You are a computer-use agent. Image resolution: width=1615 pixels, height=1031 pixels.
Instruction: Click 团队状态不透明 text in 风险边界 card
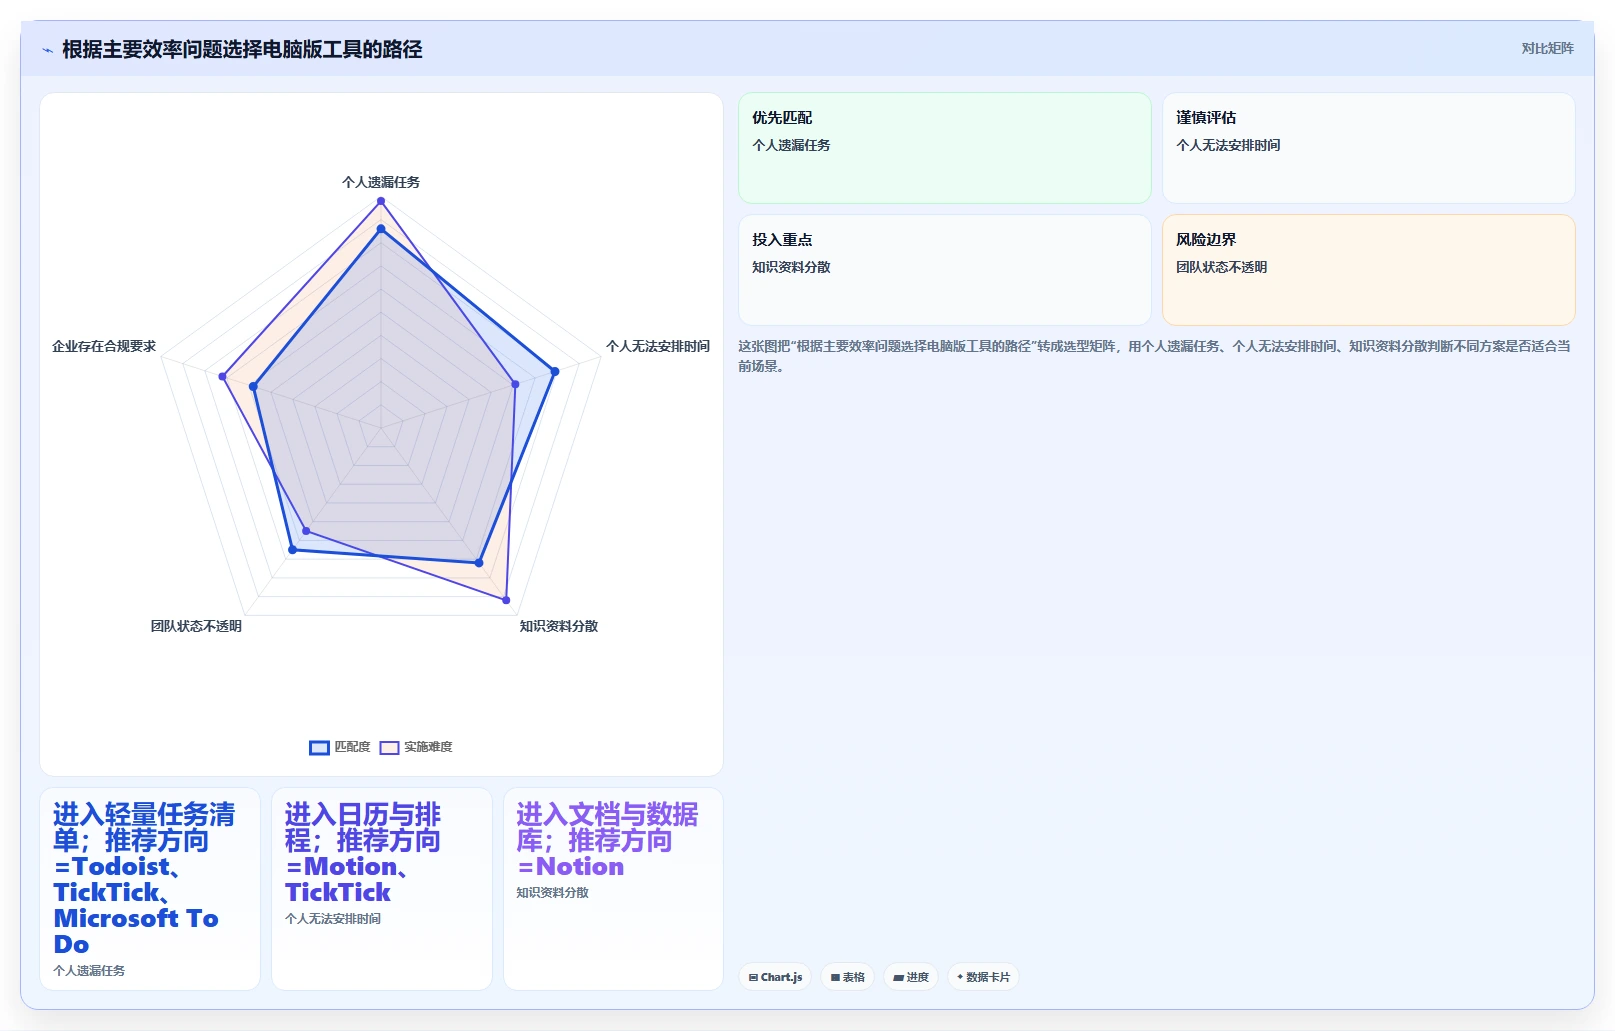pyautogui.click(x=1221, y=267)
